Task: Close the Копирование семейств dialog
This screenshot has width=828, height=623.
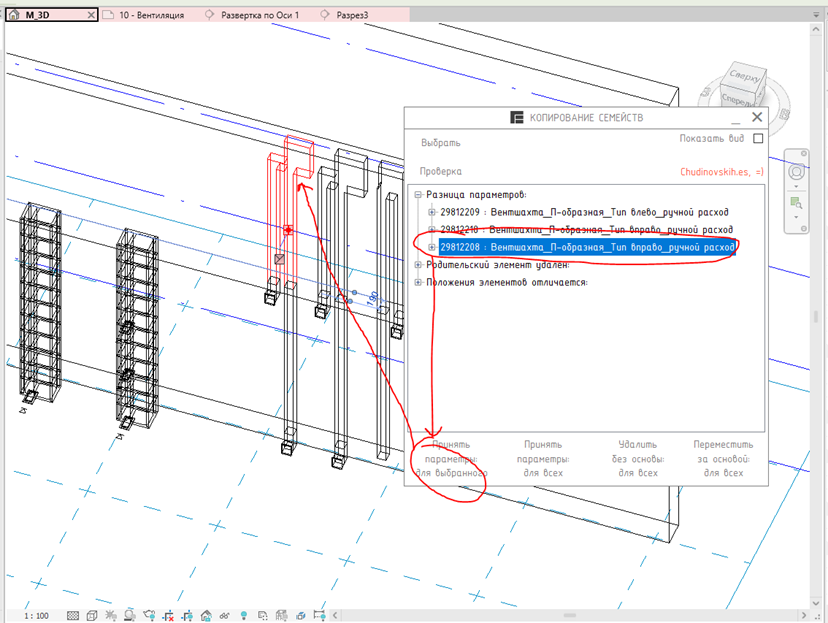Action: point(757,117)
